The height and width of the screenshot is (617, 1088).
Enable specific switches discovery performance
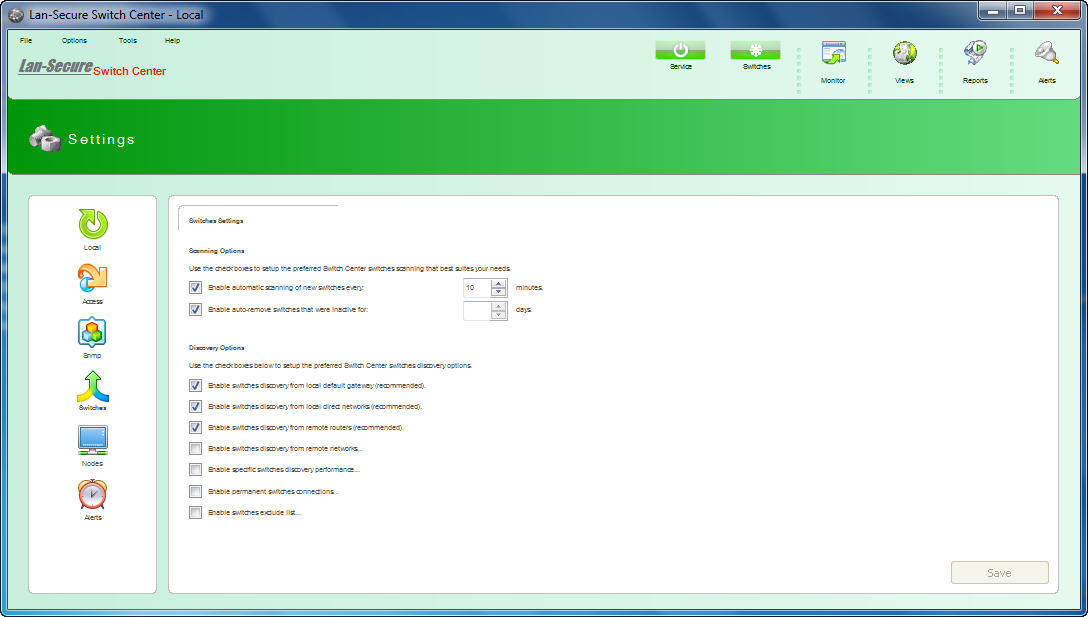click(x=196, y=470)
